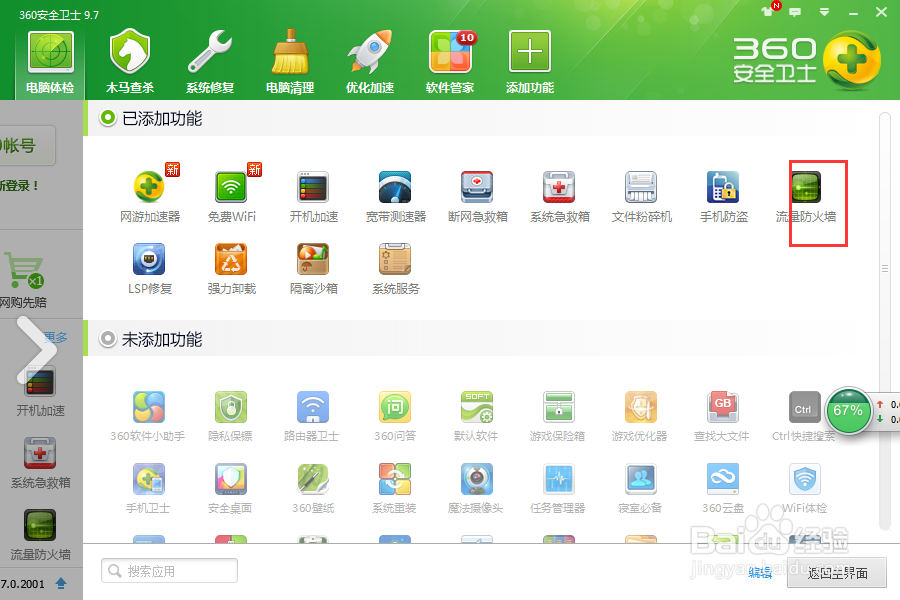Add 安全桌面 function
This screenshot has width=900, height=600.
point(231,488)
